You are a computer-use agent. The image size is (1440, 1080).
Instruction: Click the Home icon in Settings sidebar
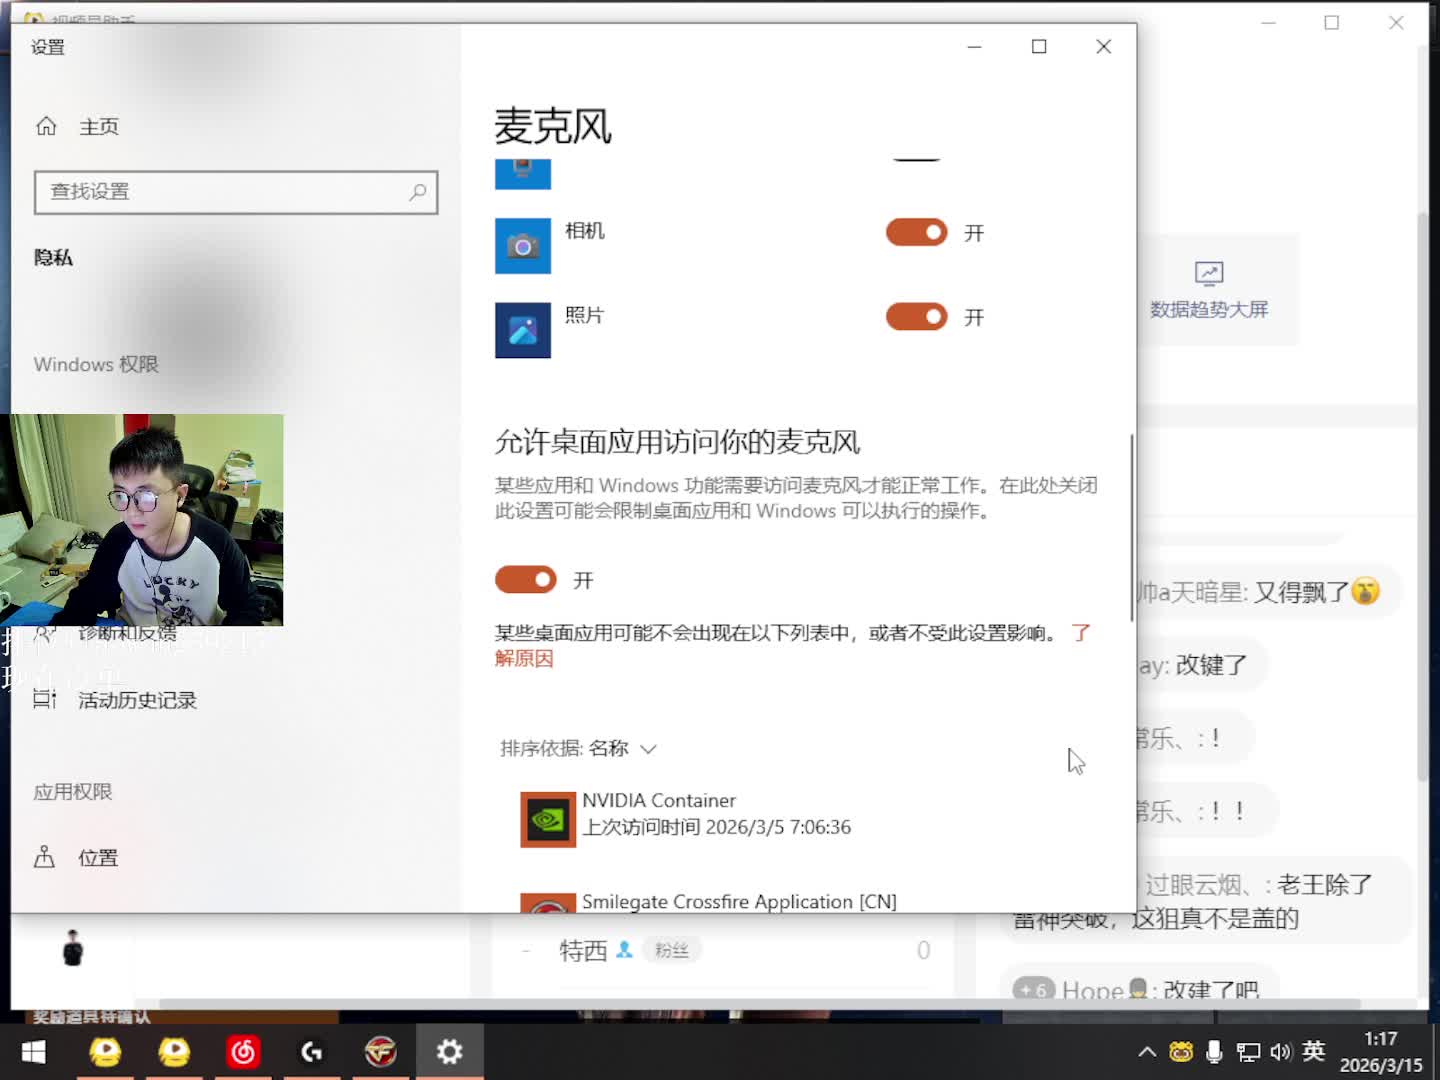[x=46, y=127]
